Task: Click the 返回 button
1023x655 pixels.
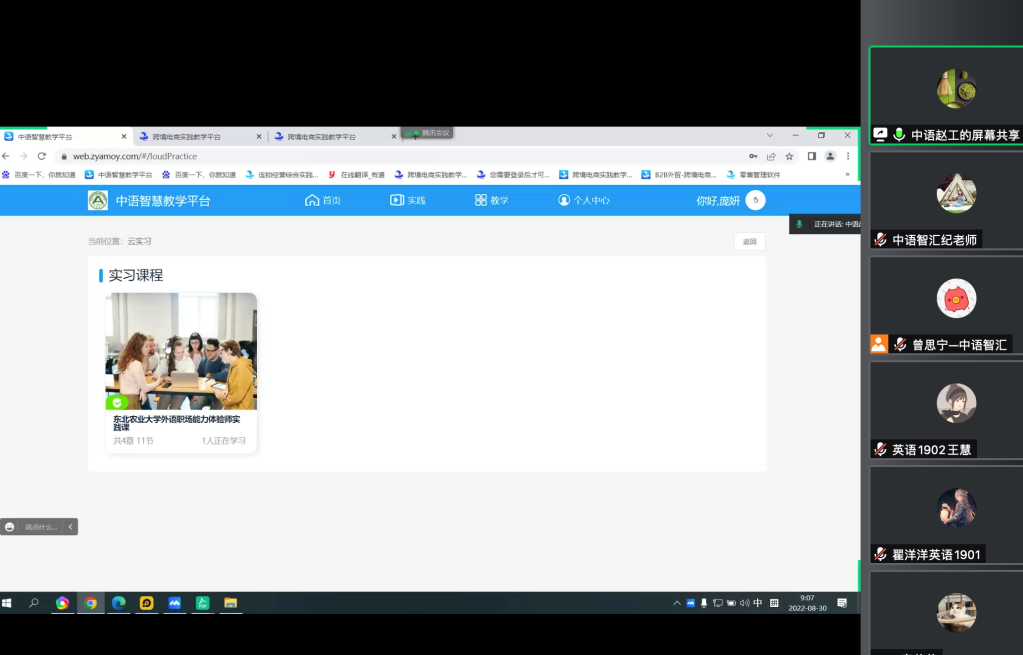Action: tap(750, 241)
